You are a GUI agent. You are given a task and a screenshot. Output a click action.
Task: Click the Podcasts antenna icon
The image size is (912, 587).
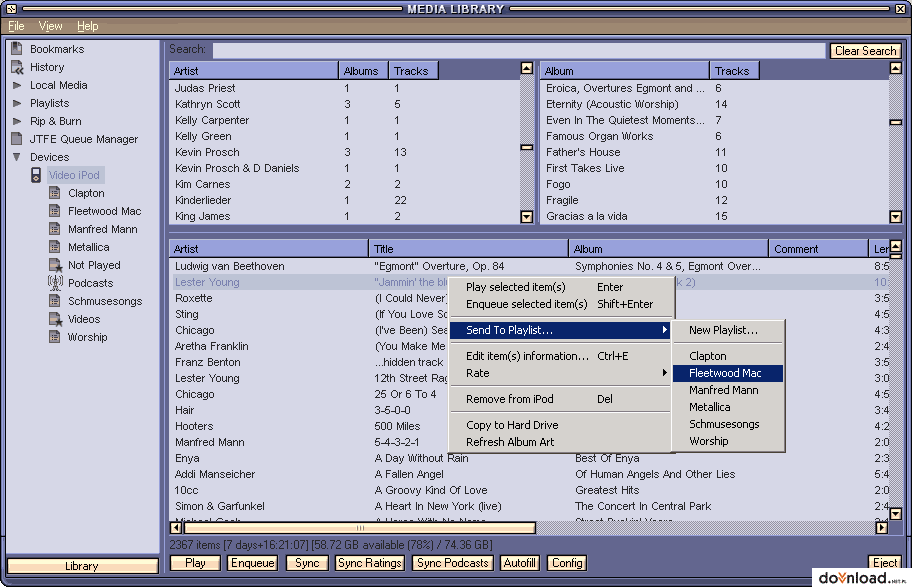point(55,283)
